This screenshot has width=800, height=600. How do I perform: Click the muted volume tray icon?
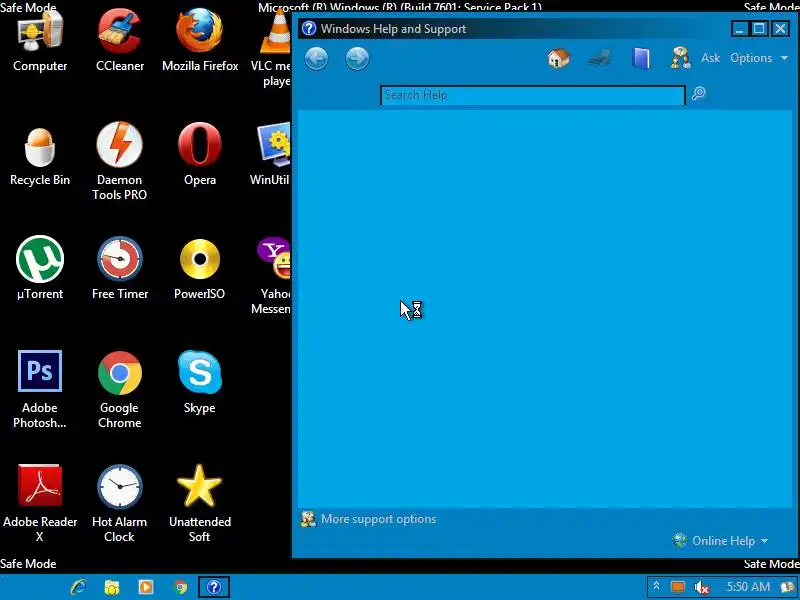(x=702, y=587)
